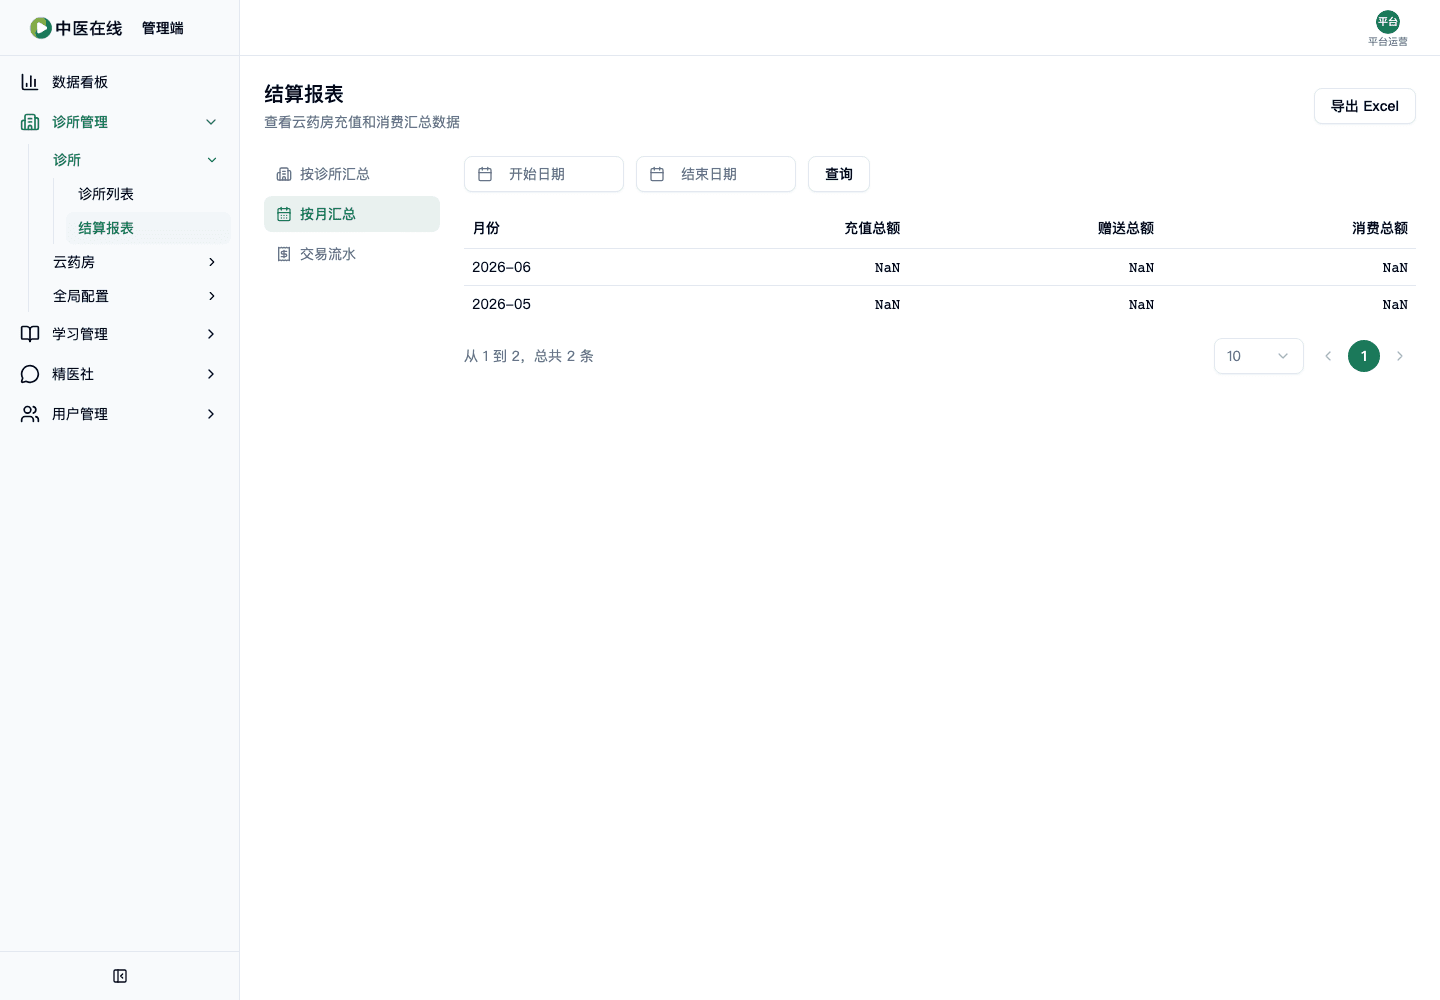
Task: Click the 交易流水 receipt icon
Action: click(284, 254)
